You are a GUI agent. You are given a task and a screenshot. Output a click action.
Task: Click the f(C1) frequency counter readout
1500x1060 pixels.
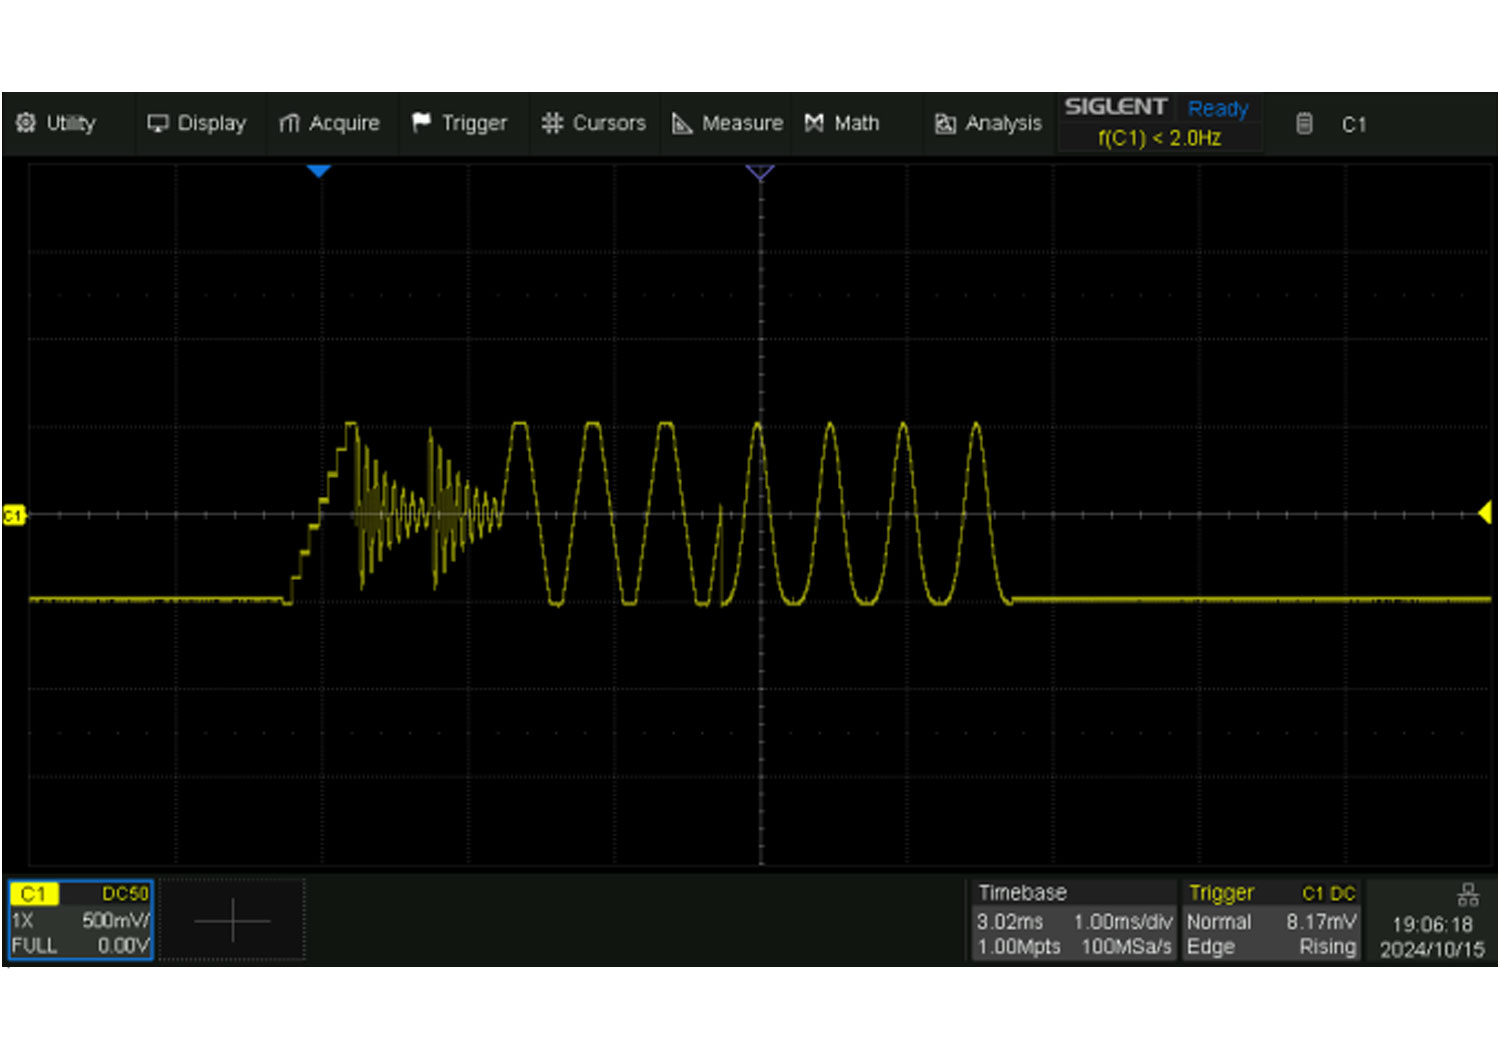(1159, 138)
